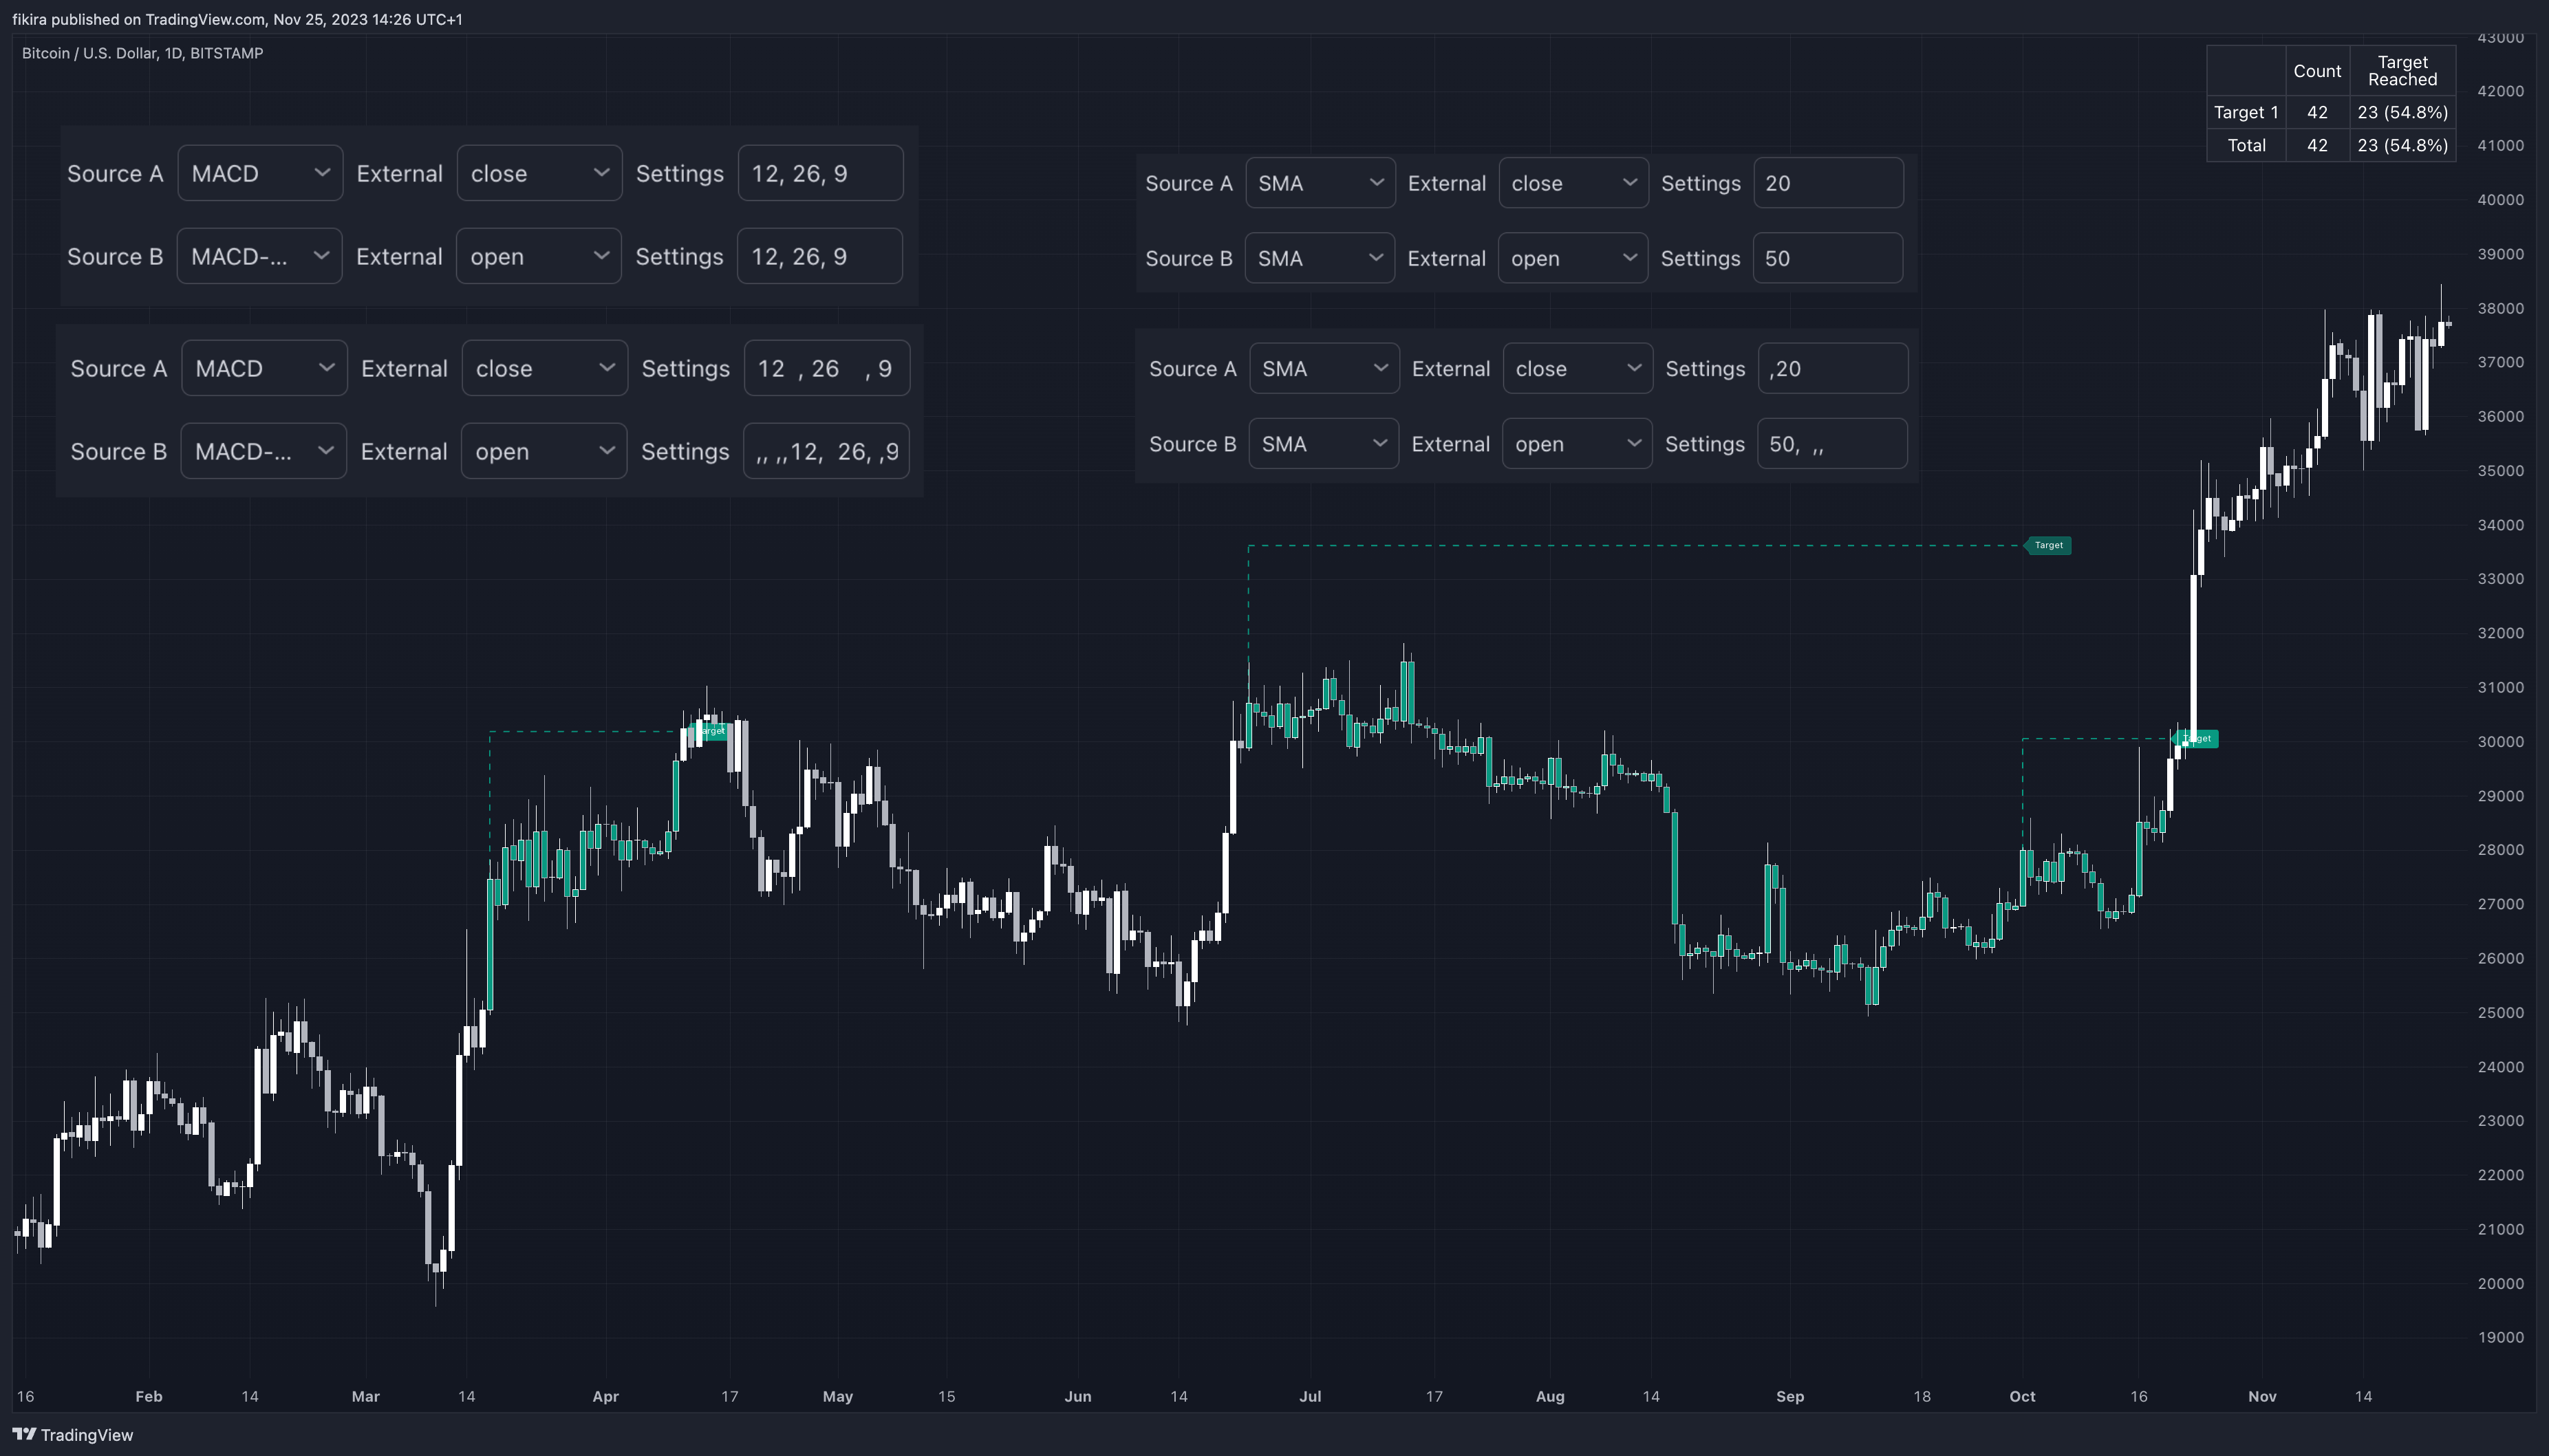Click the 38000 price axis label
2549x1456 pixels.
(x=2500, y=308)
